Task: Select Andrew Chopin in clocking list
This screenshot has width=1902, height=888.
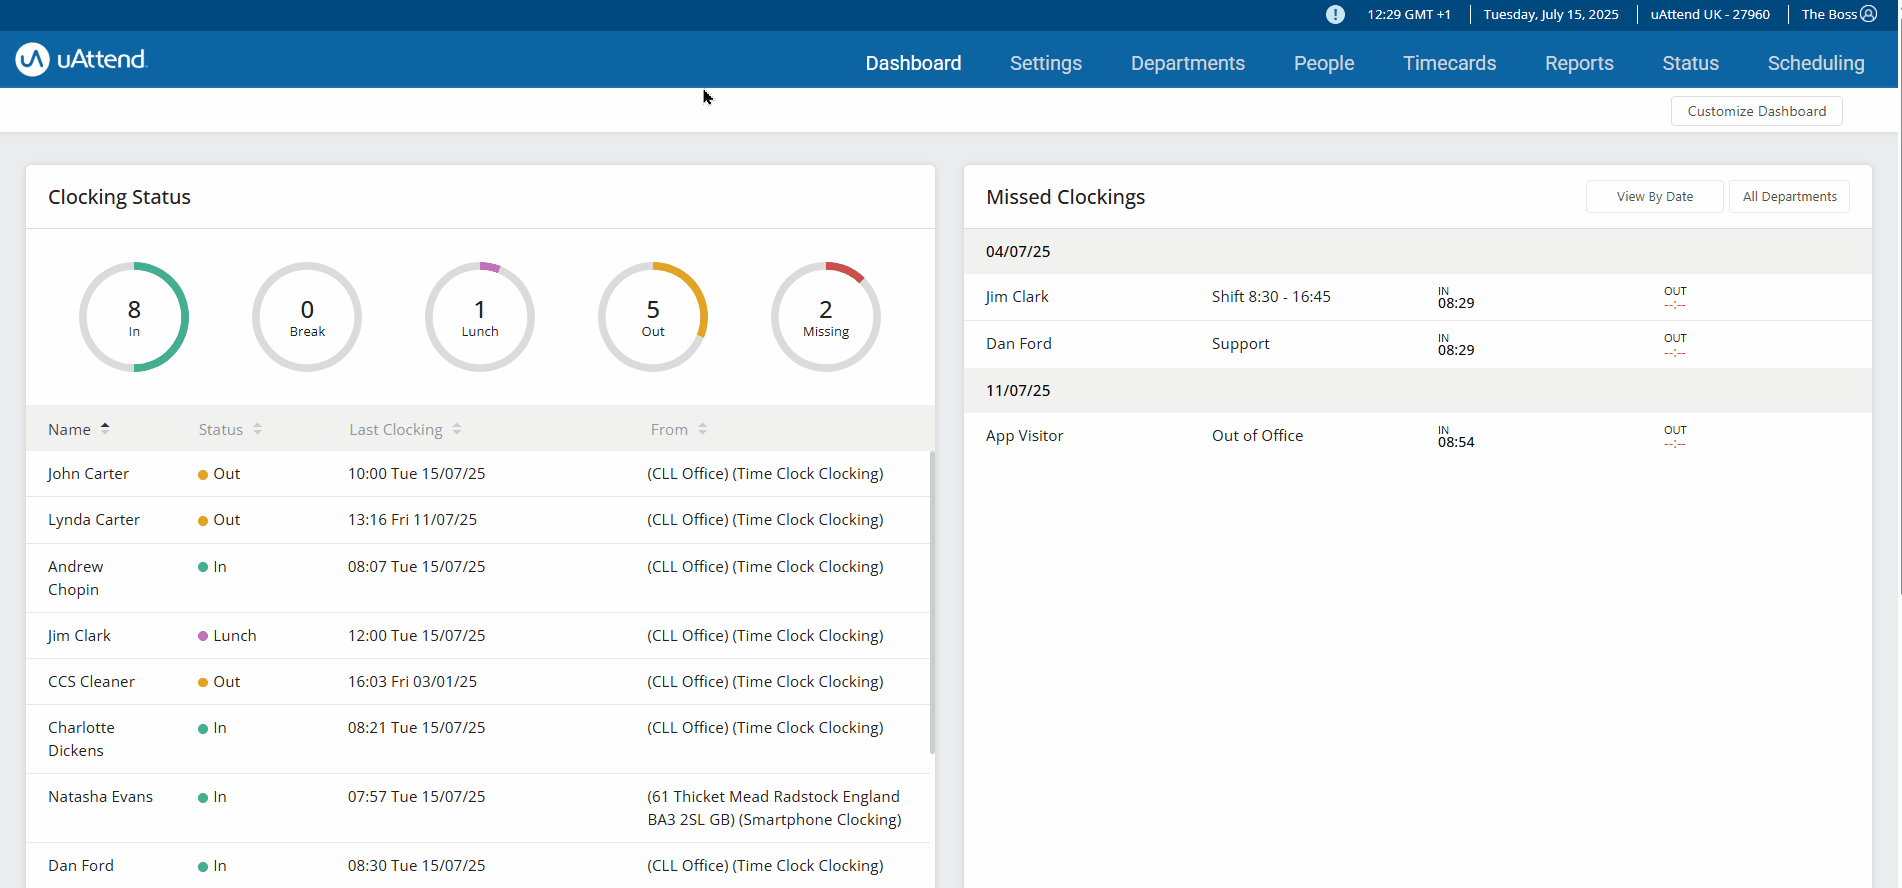Action: 75,578
